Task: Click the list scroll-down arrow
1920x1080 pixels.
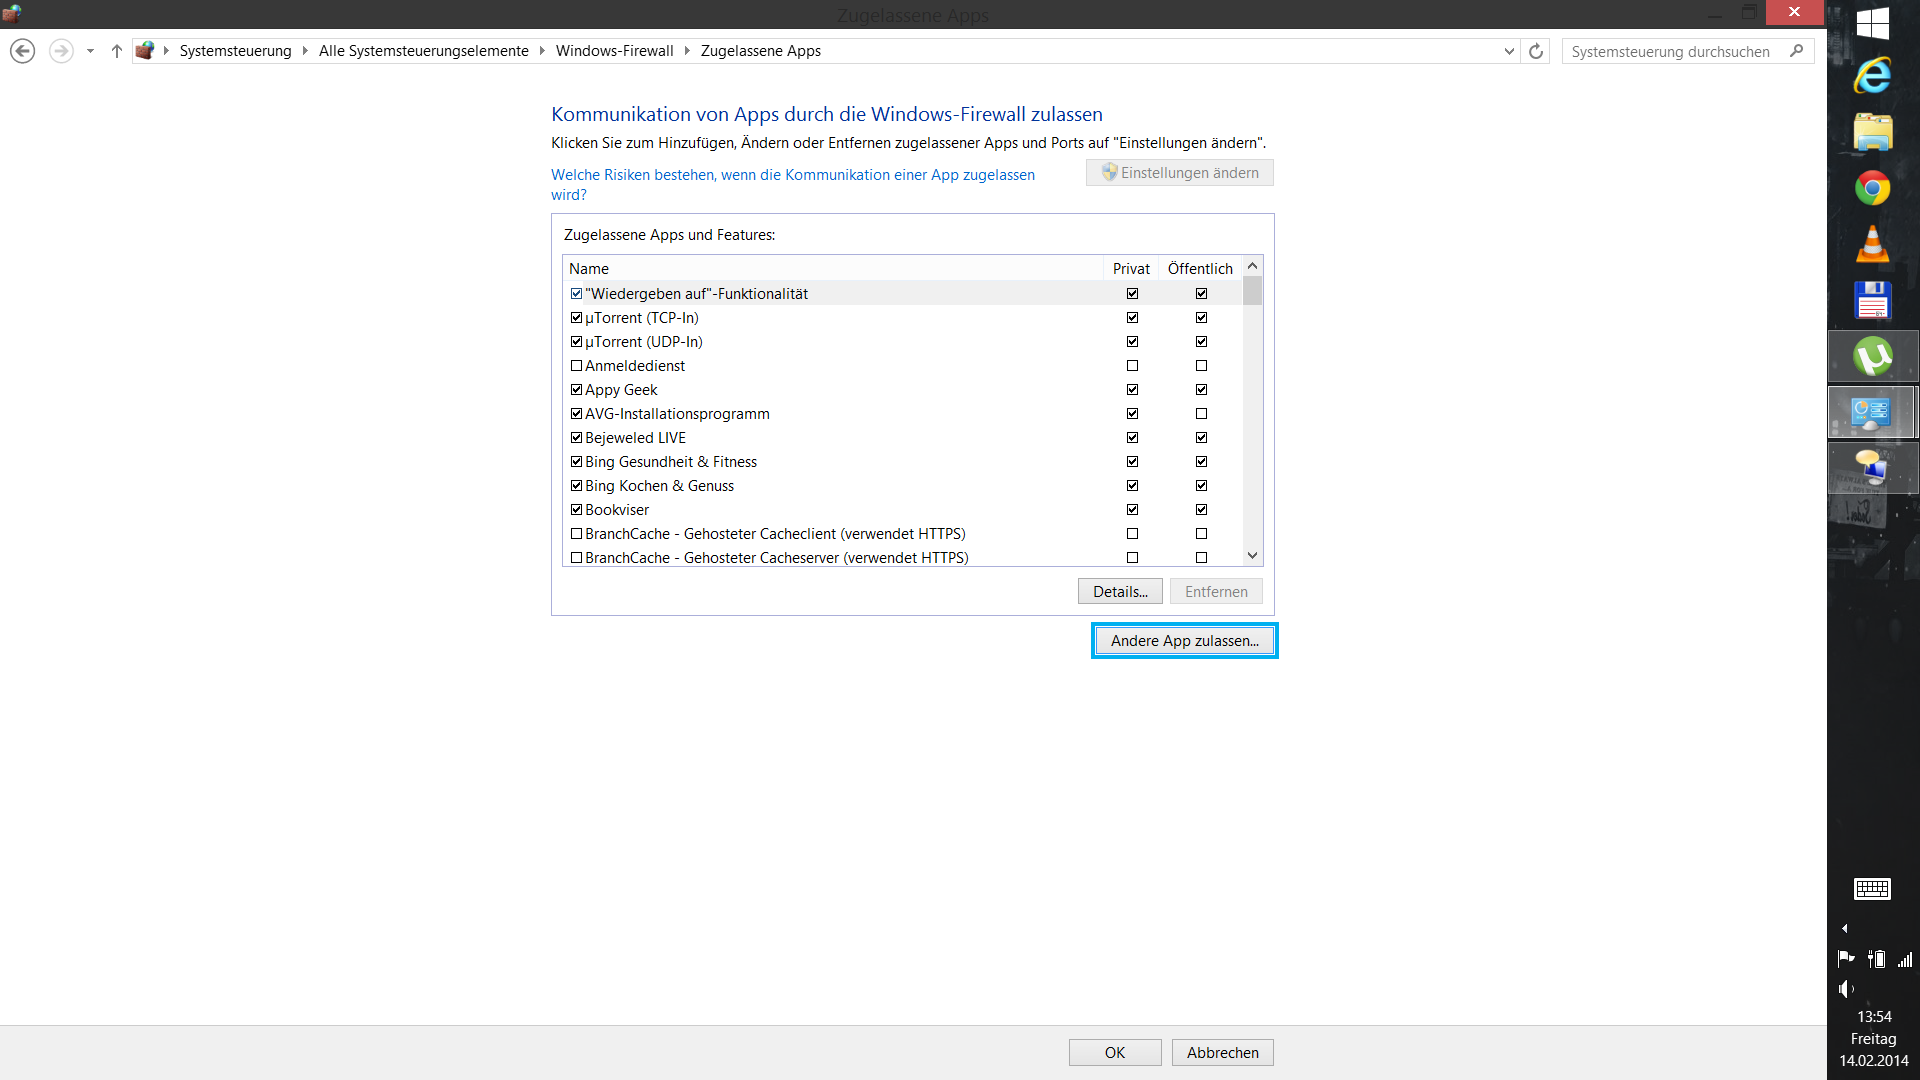Action: point(1252,556)
